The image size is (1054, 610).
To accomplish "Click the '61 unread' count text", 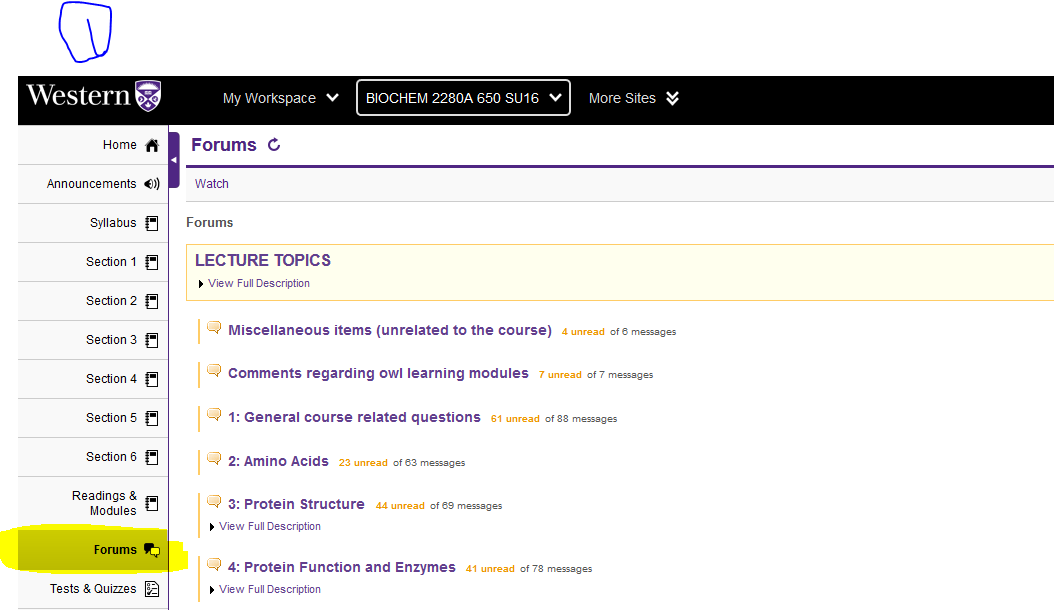I will (516, 418).
